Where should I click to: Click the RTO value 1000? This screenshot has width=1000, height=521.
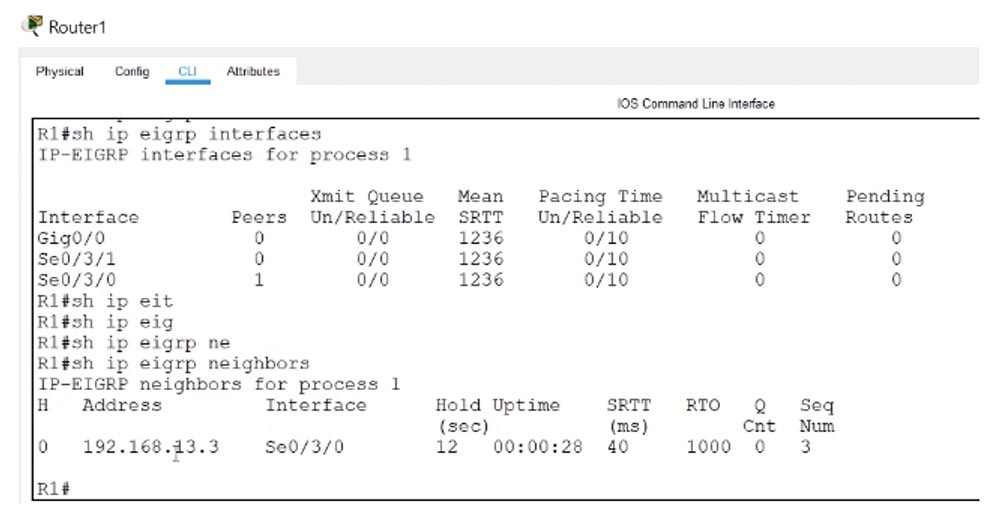point(708,446)
